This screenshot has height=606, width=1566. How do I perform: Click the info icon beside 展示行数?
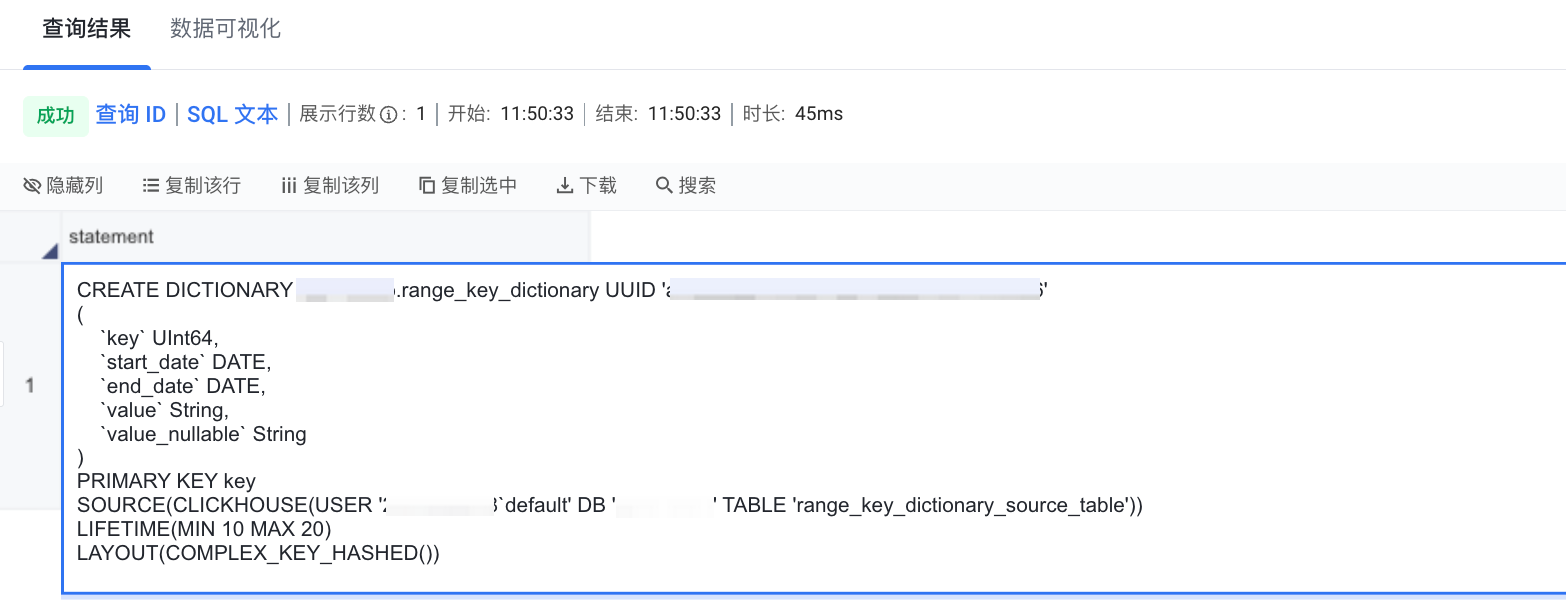[389, 114]
